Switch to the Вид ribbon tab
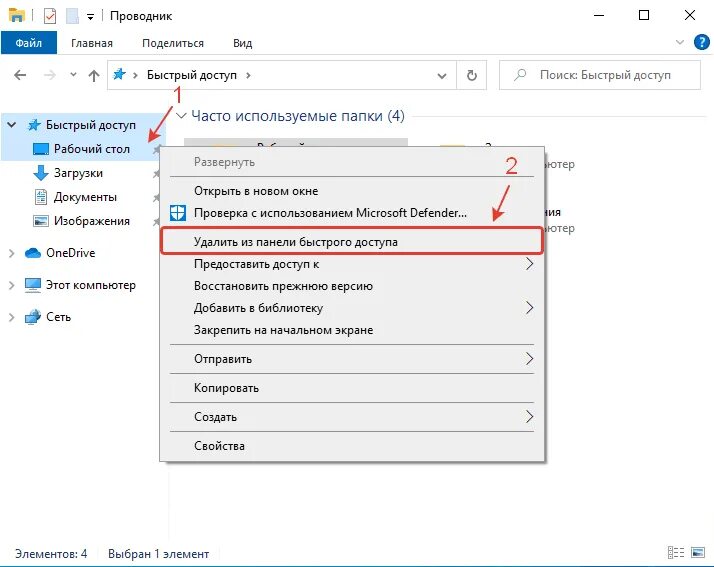Viewport: 714px width, 567px height. (x=243, y=43)
